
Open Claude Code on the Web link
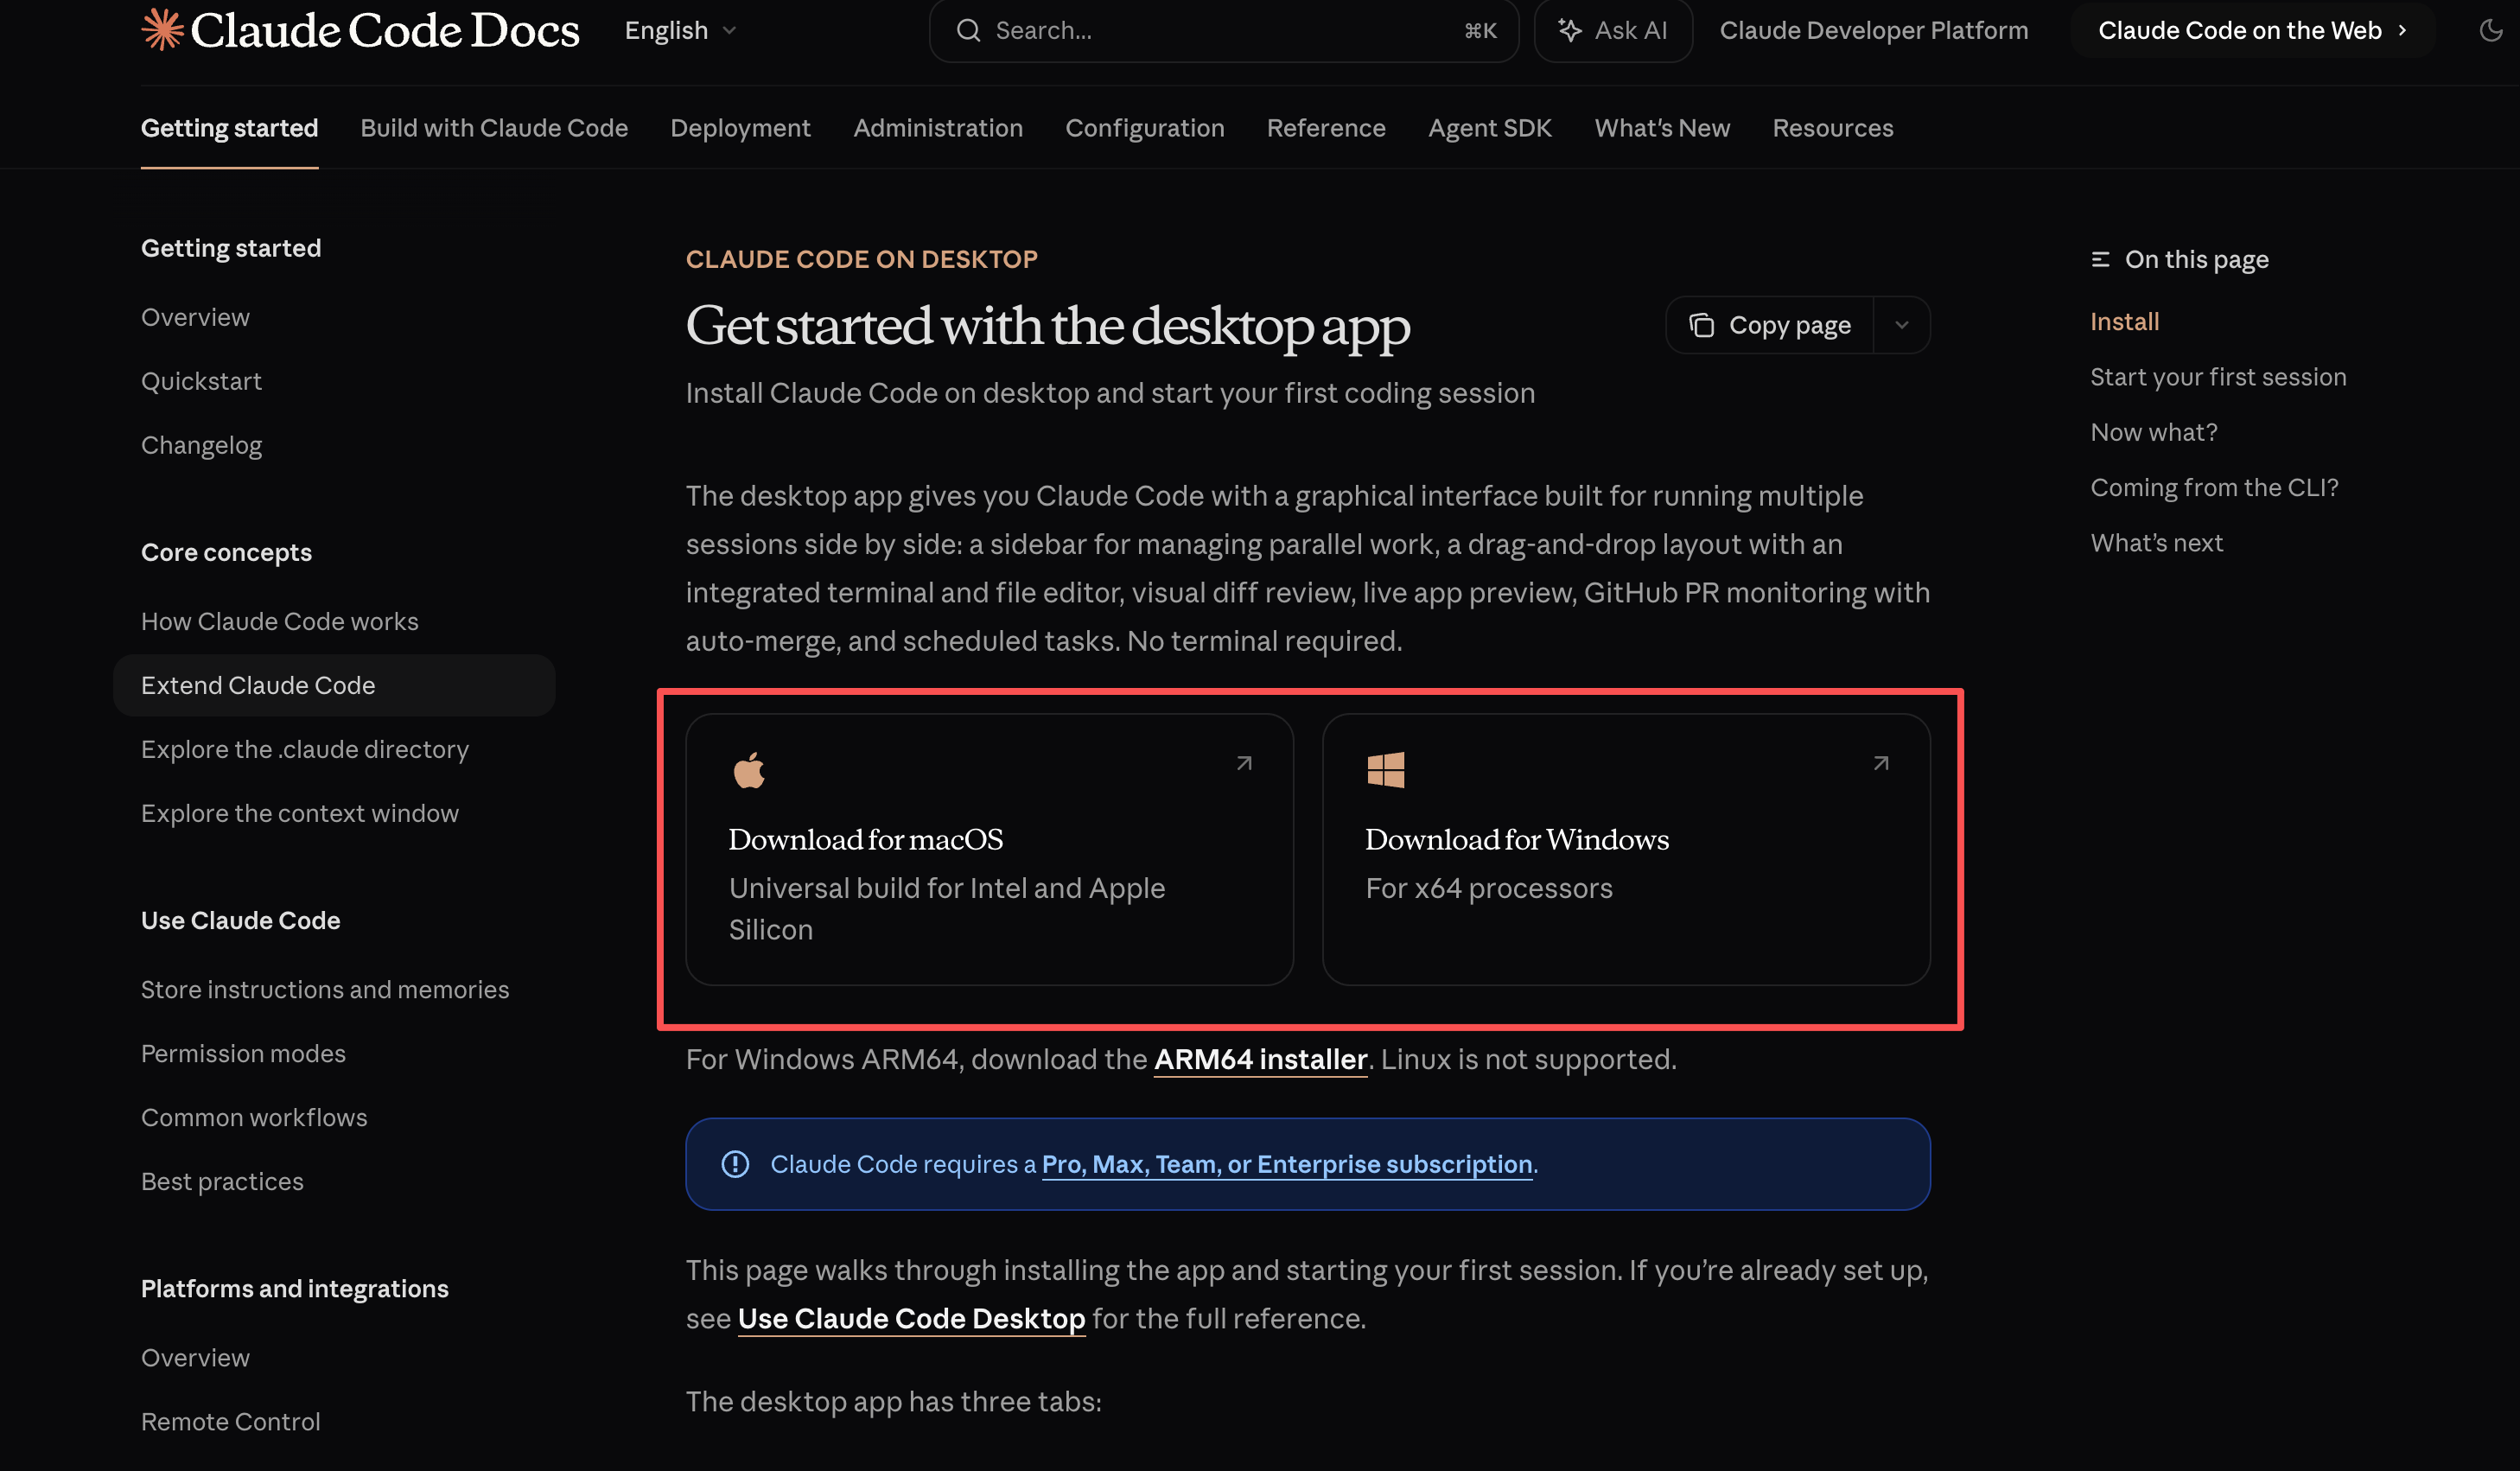[x=2252, y=31]
